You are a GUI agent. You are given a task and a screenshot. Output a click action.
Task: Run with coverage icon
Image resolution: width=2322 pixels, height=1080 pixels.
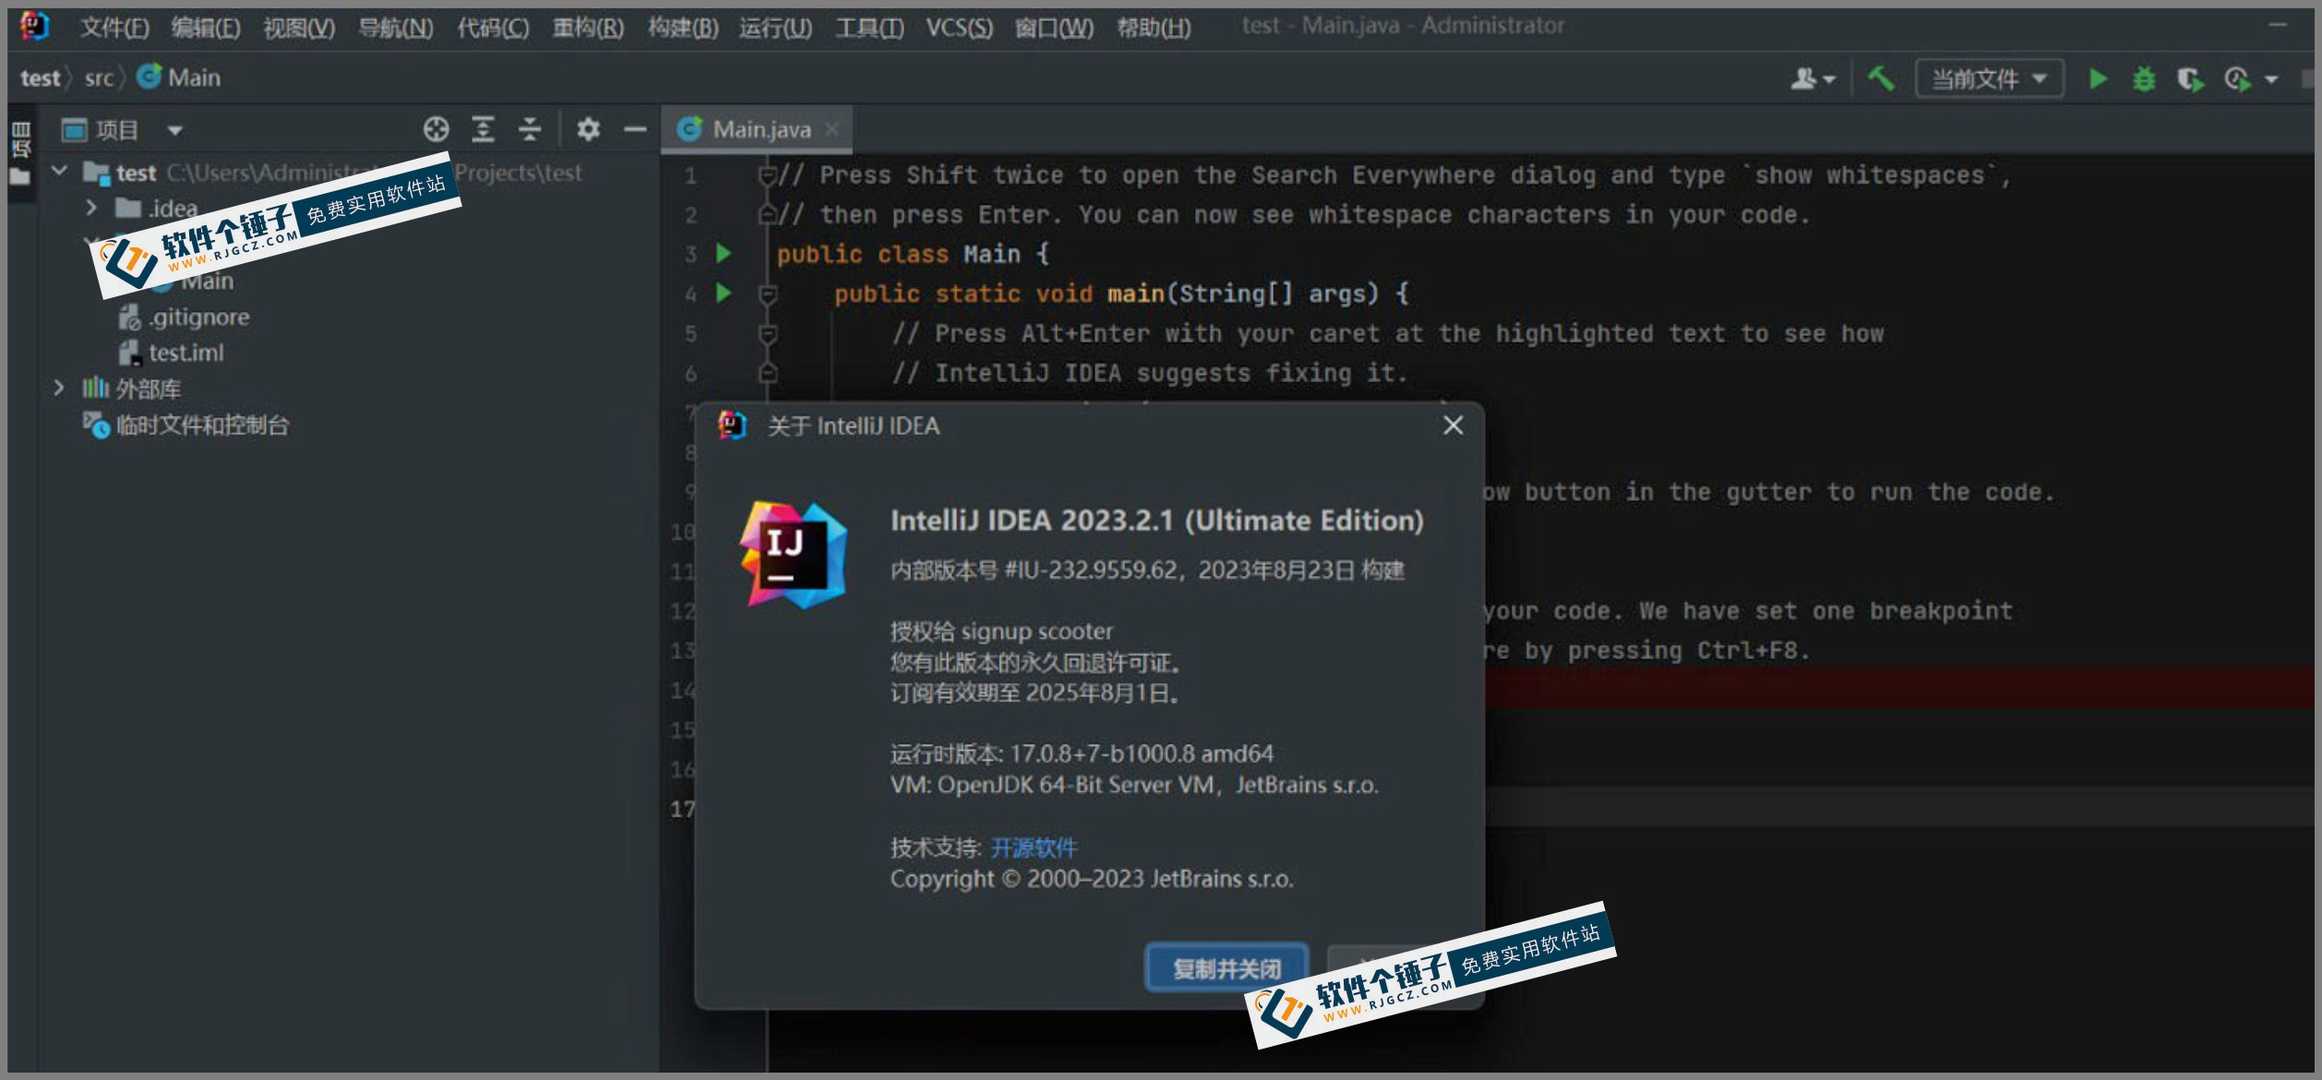point(2190,79)
